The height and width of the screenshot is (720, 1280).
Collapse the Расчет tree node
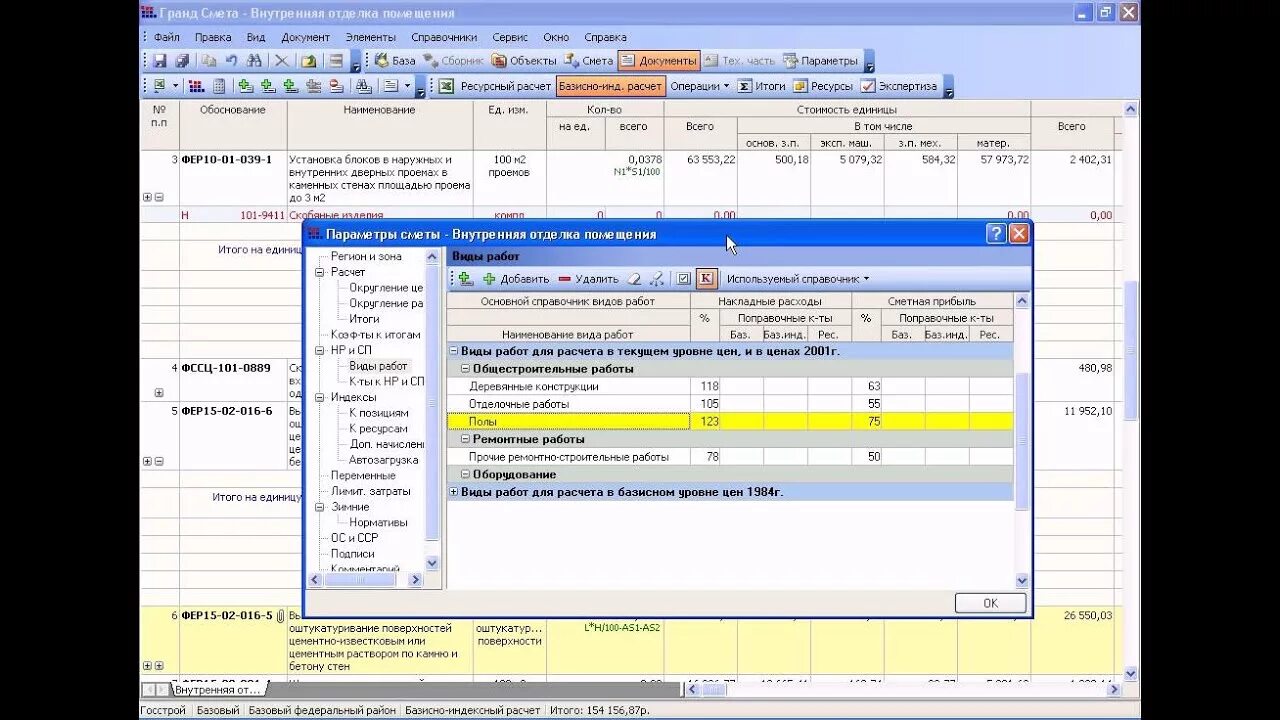[320, 272]
